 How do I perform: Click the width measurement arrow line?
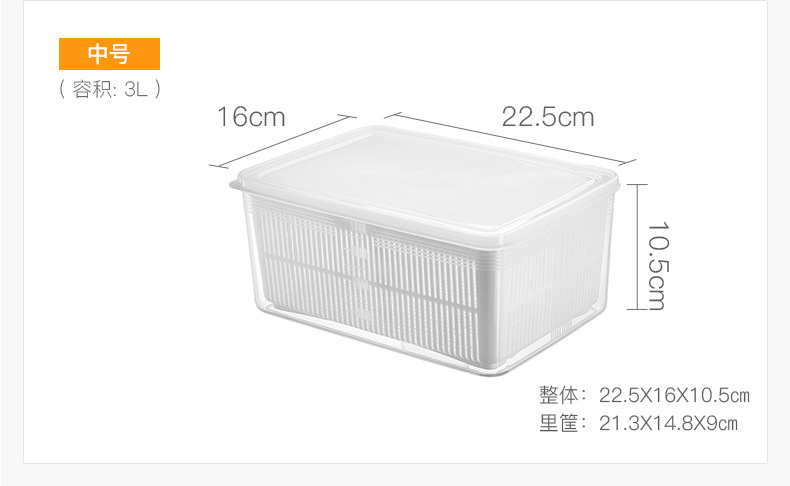283,142
